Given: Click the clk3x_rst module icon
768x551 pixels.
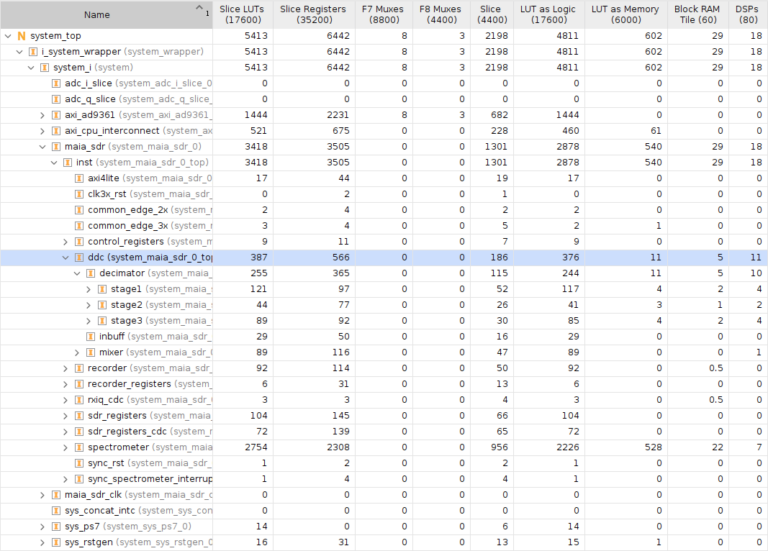Looking at the screenshot, I should click(79, 194).
